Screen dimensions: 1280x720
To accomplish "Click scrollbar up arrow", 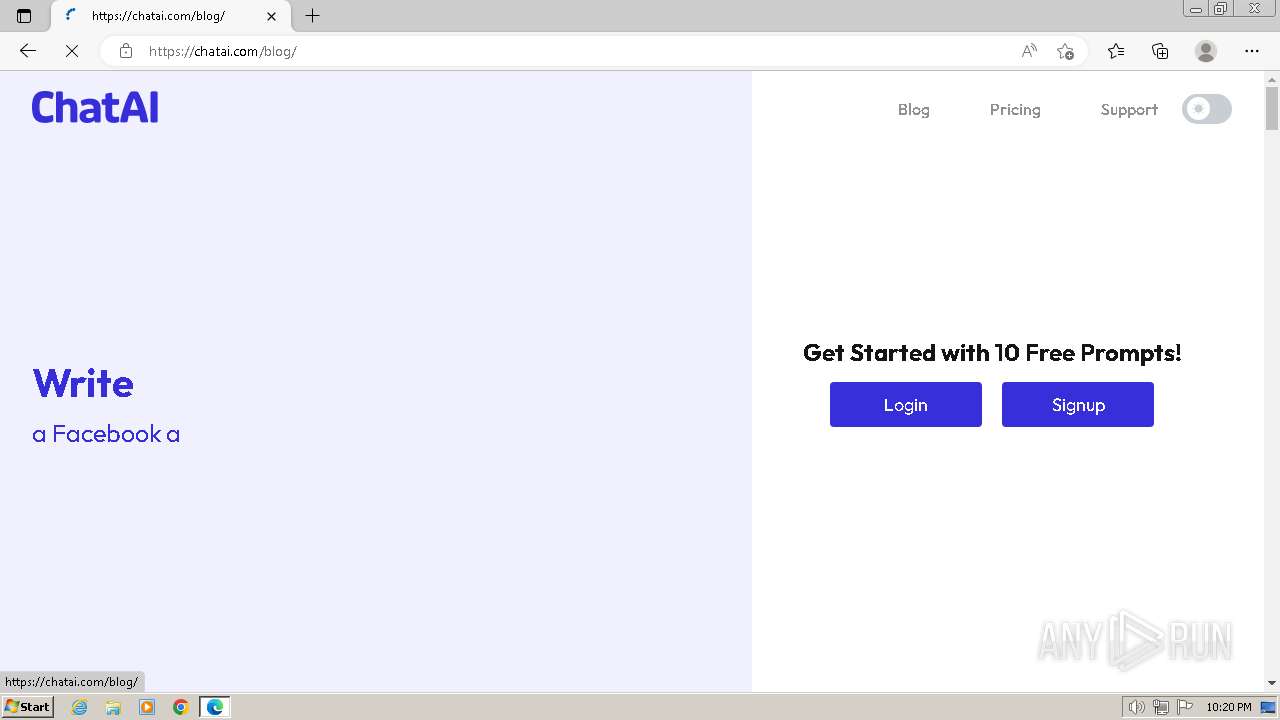I will pyautogui.click(x=1272, y=79).
